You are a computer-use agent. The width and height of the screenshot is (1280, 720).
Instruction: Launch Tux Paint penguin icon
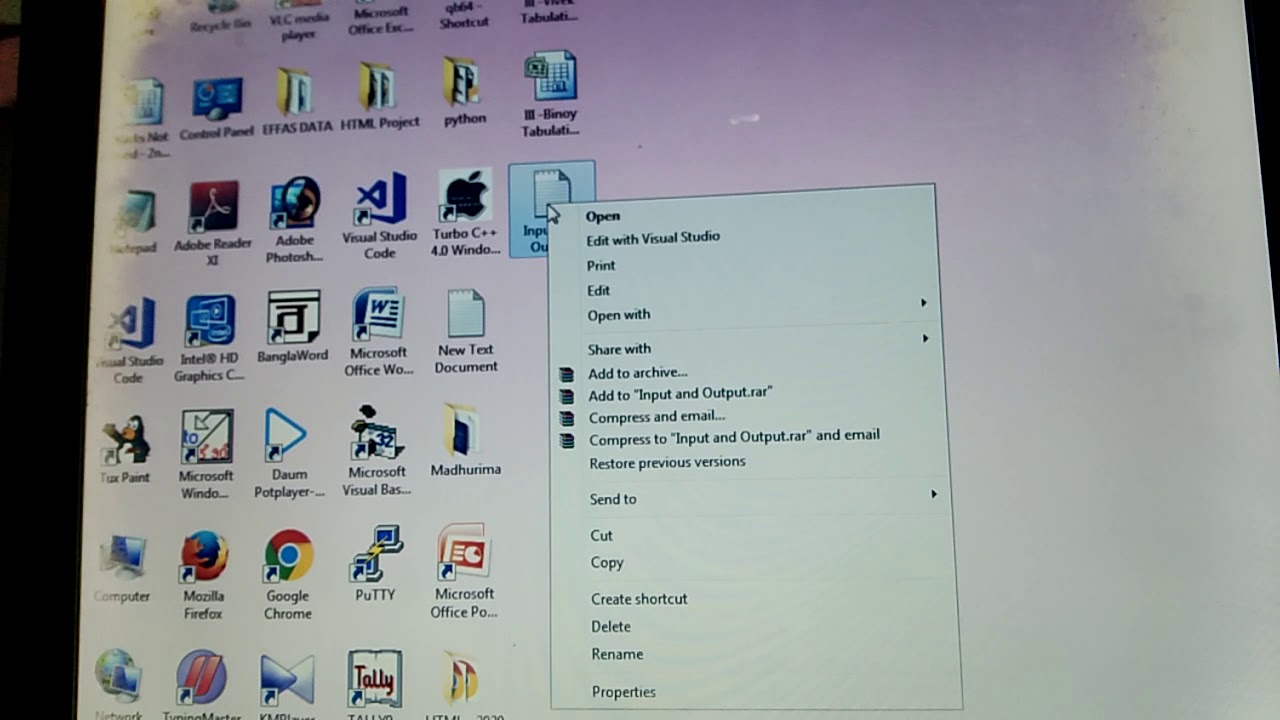[125, 450]
